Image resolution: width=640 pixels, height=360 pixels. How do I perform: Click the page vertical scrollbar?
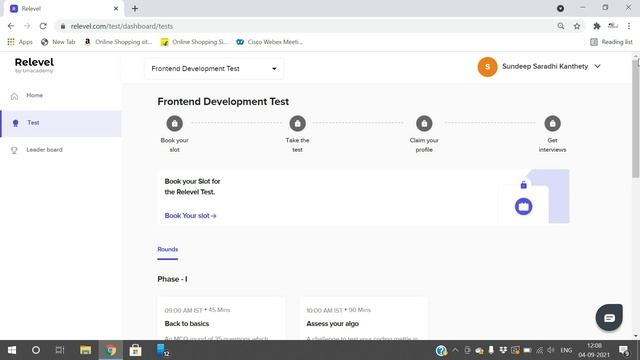click(636, 118)
